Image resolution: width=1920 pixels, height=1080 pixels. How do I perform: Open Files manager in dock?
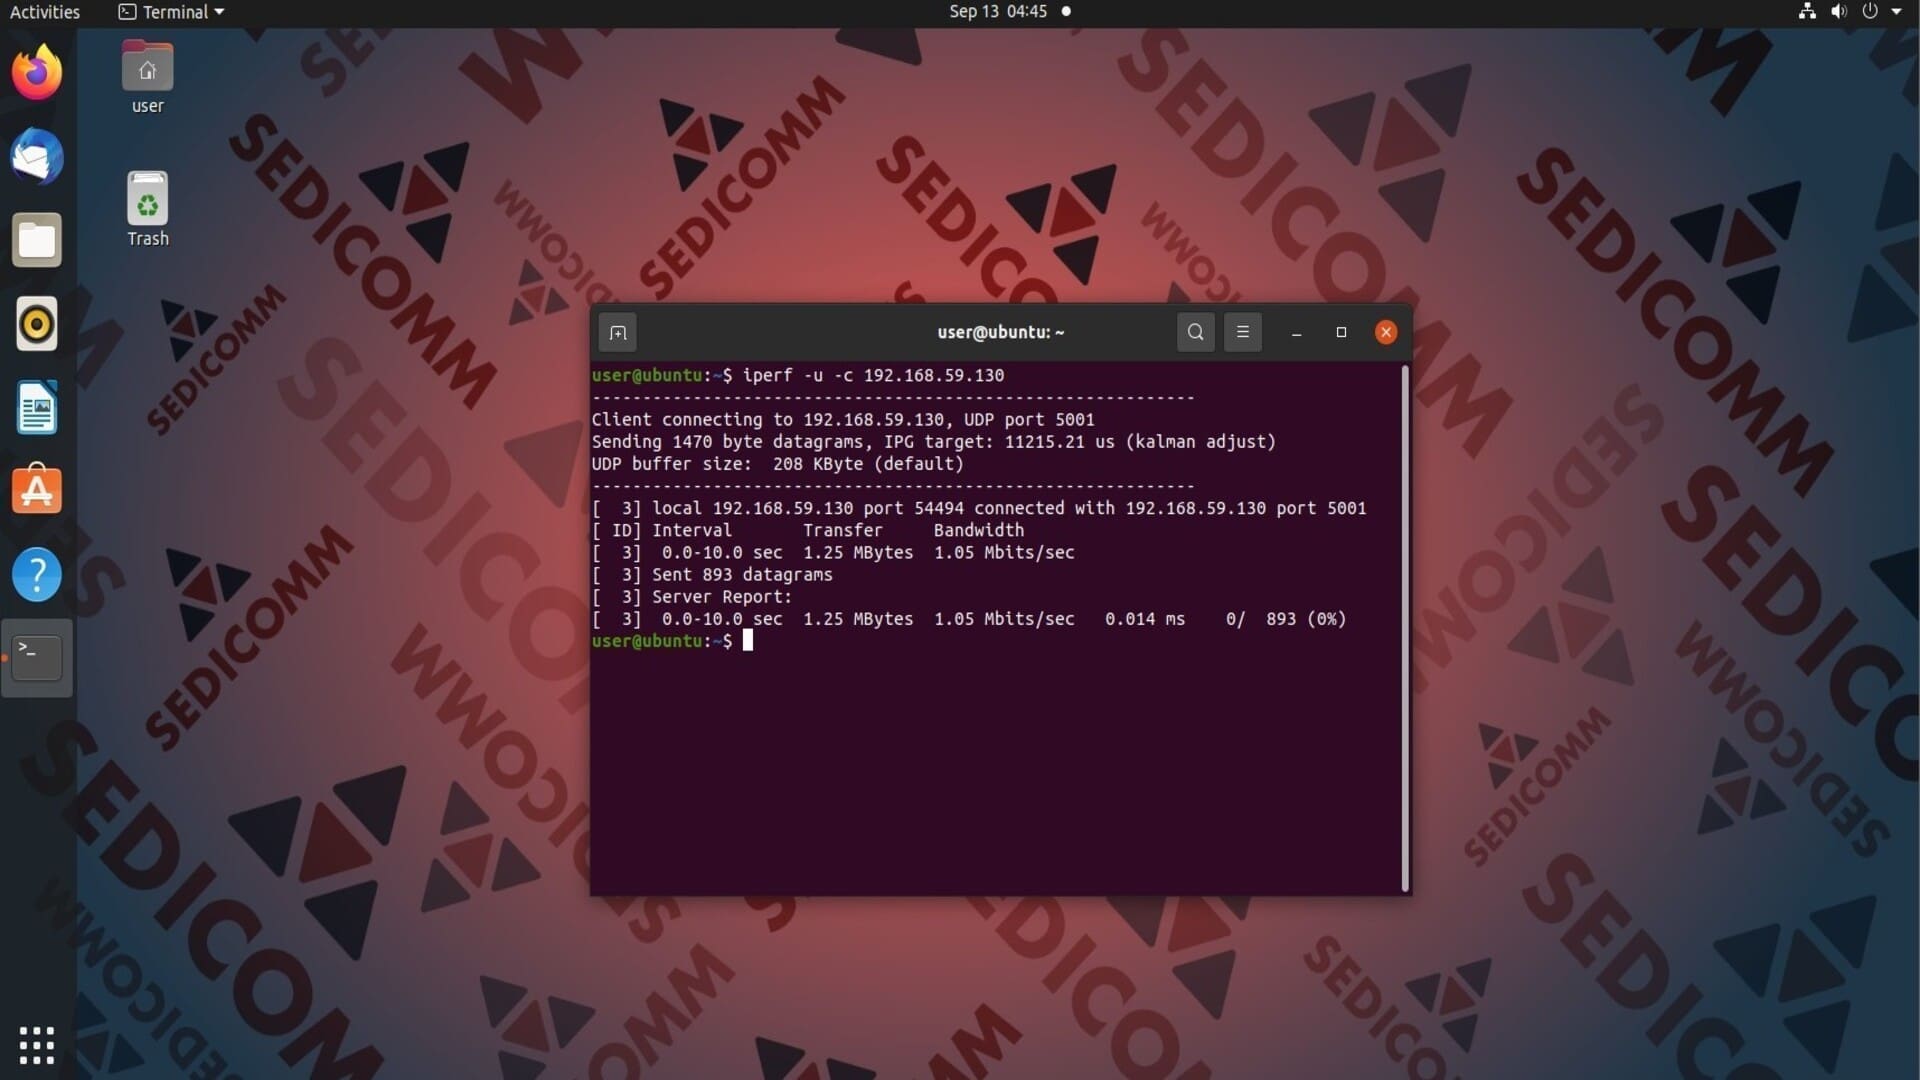click(x=37, y=241)
